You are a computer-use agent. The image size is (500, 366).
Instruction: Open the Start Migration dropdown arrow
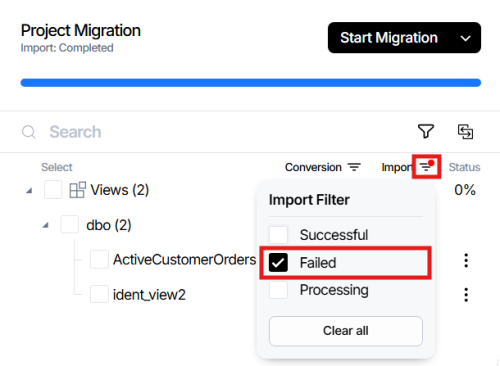(465, 38)
